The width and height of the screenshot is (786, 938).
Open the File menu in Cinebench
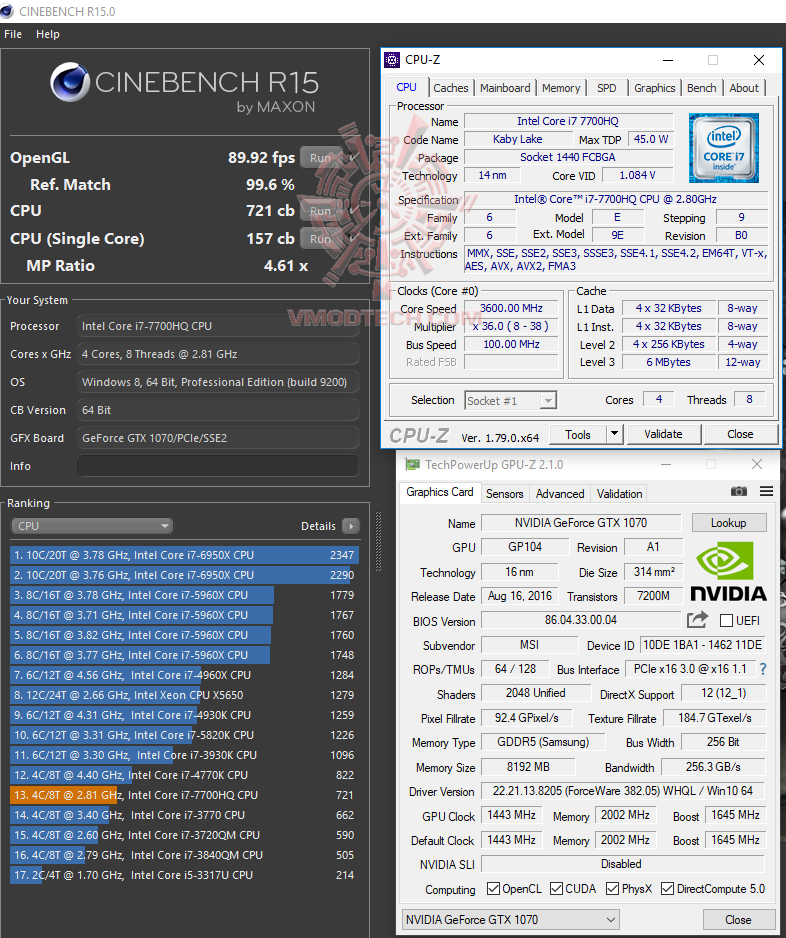(13, 34)
